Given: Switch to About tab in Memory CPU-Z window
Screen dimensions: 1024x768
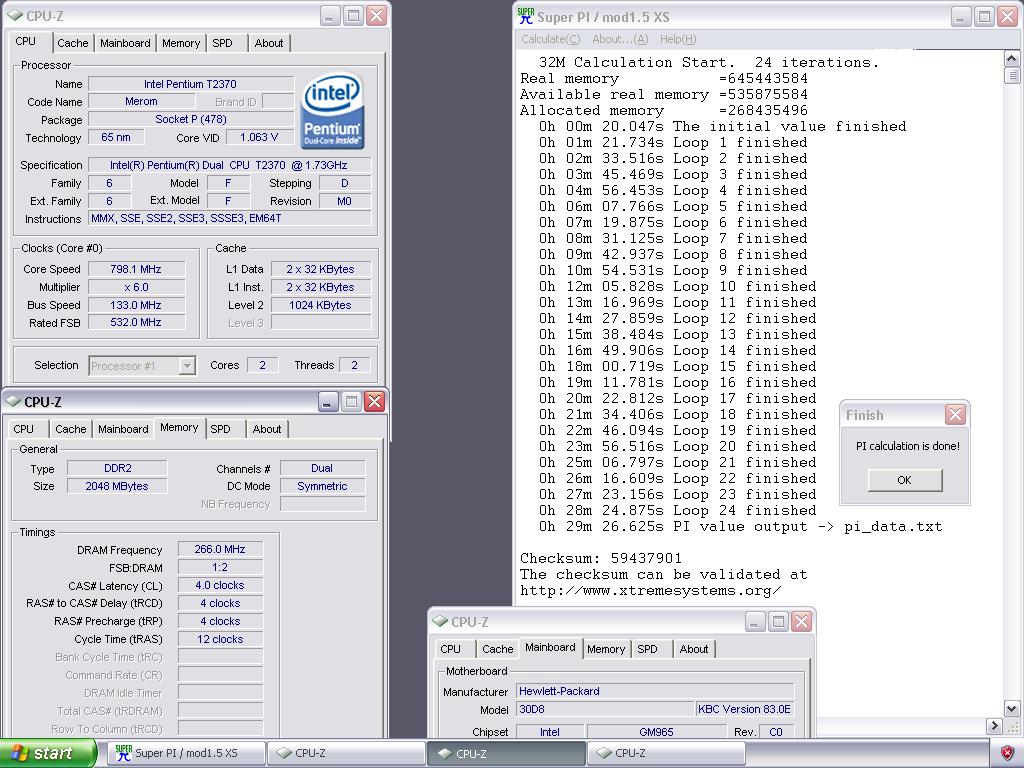Looking at the screenshot, I should (x=266, y=429).
